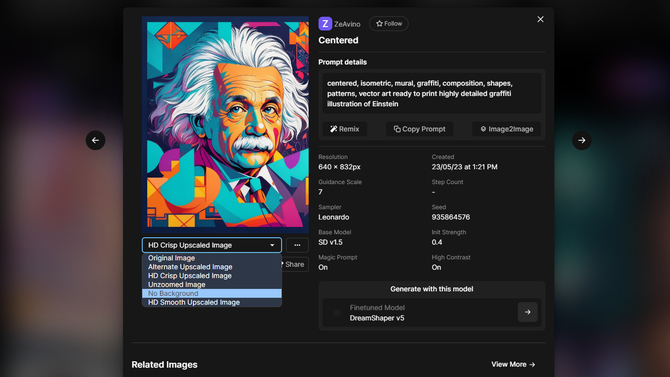This screenshot has width=670, height=377.
Task: Click the Share button
Action: point(294,264)
